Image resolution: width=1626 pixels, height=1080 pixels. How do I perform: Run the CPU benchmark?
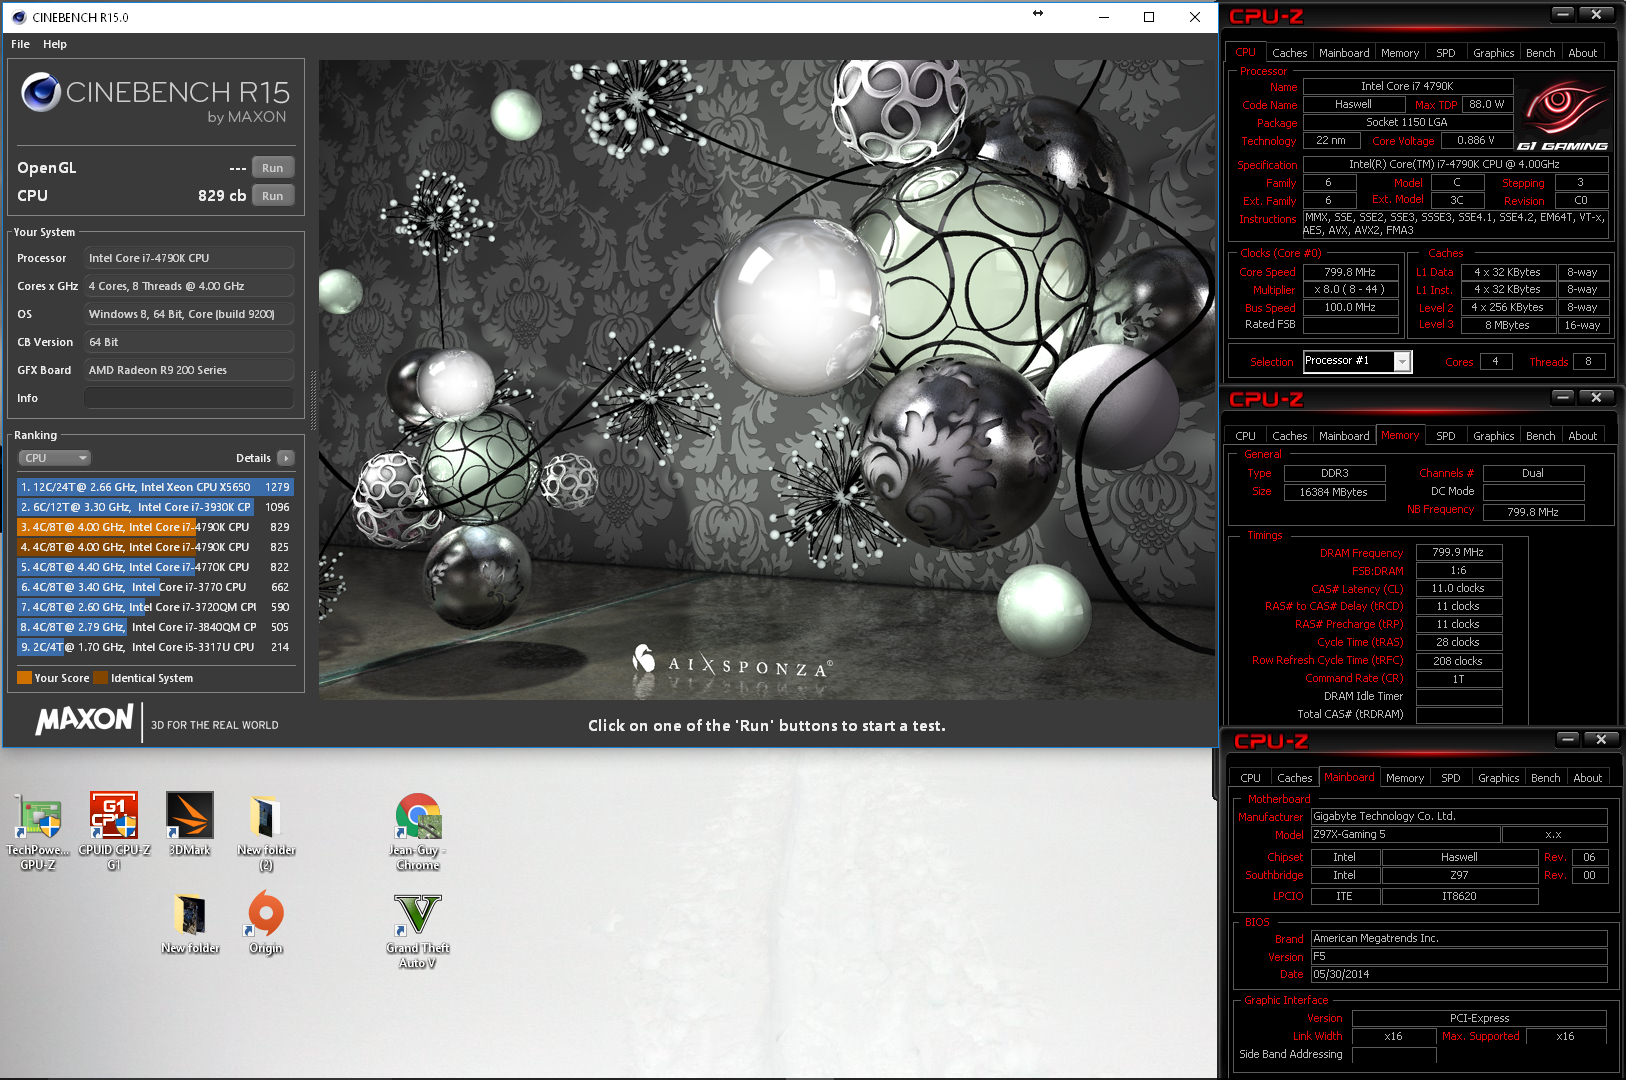pos(273,196)
